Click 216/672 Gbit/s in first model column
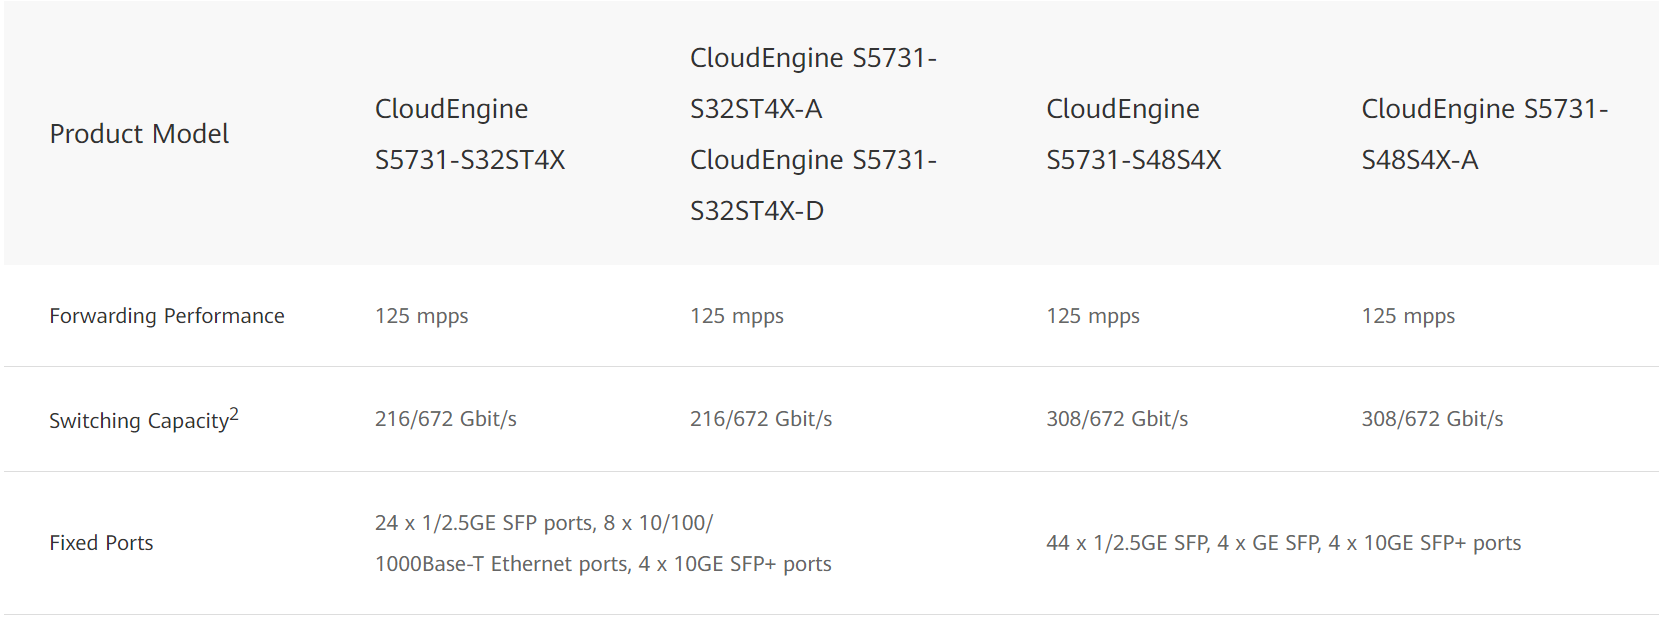This screenshot has width=1662, height=619. (445, 419)
